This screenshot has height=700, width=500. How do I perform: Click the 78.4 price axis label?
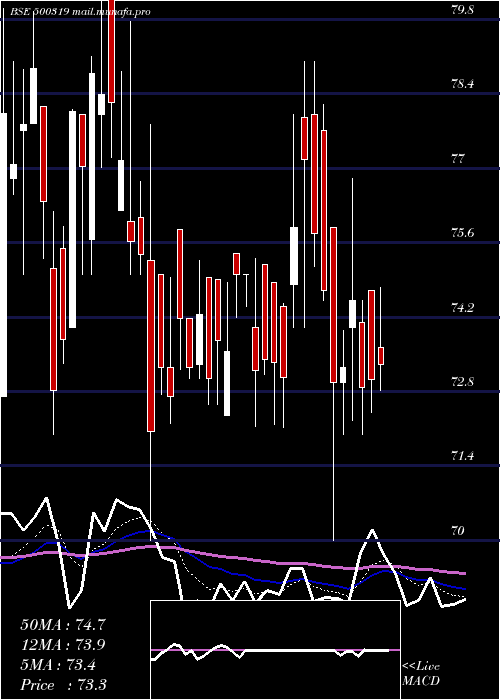coord(463,83)
